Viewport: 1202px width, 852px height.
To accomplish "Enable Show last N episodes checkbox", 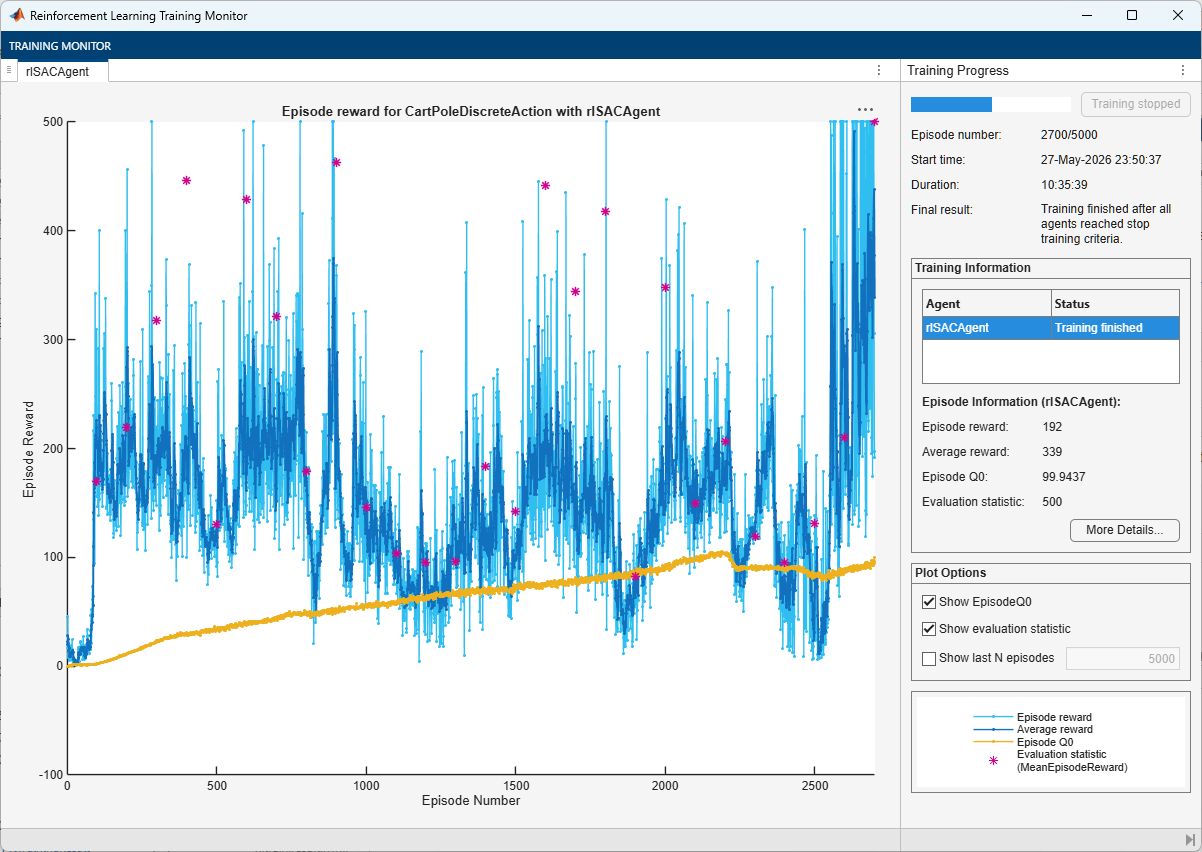I will (x=929, y=658).
